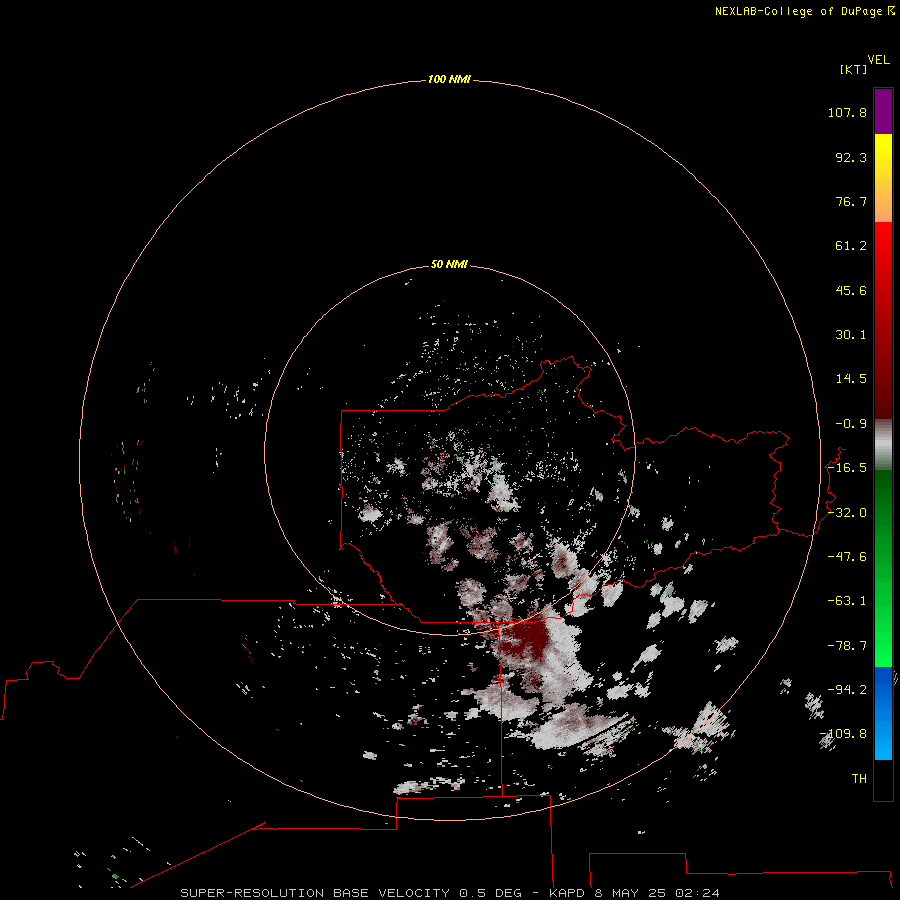900x900 pixels.
Task: Click the -63.1 velocity scale value
Action: (x=847, y=601)
